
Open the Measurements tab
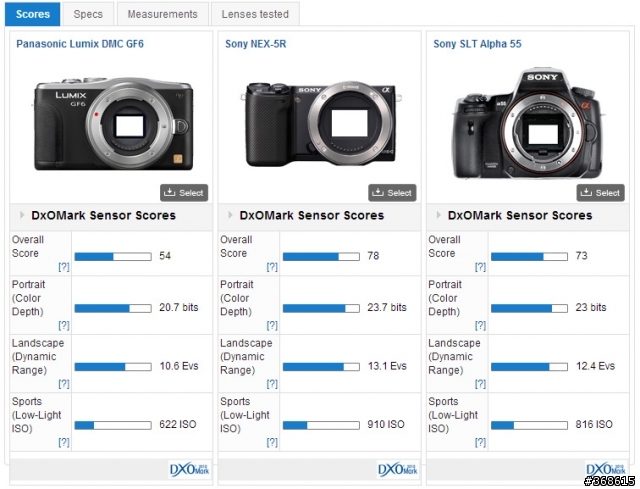pyautogui.click(x=162, y=14)
